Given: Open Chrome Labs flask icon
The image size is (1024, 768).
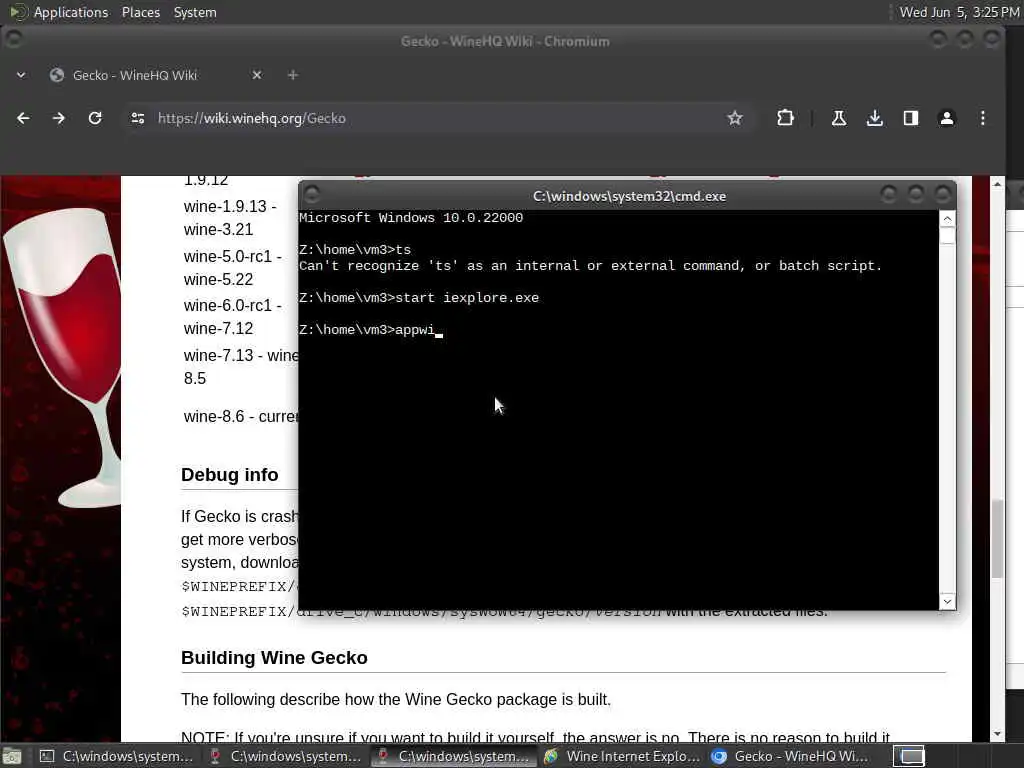Looking at the screenshot, I should (x=839, y=118).
